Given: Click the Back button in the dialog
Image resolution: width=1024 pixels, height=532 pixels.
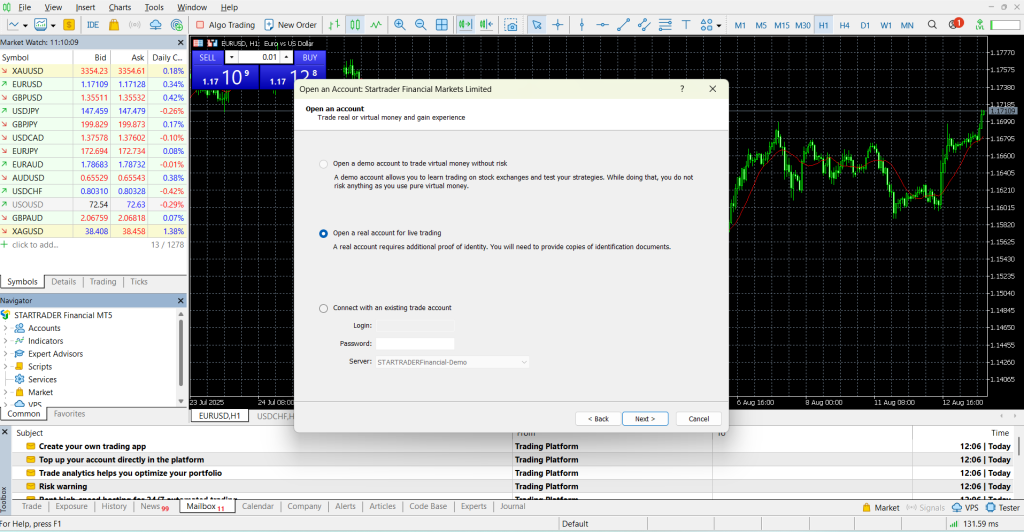Looking at the screenshot, I should point(598,419).
